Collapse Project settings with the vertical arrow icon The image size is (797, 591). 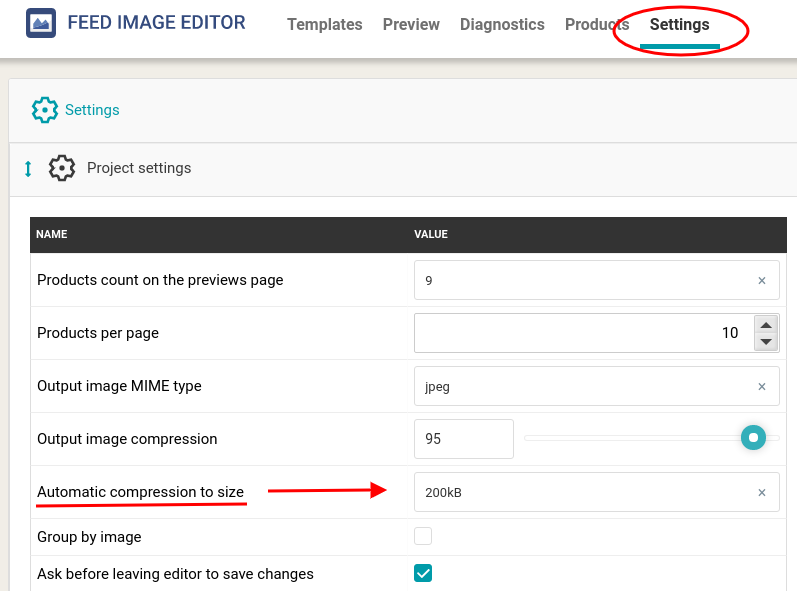28,168
